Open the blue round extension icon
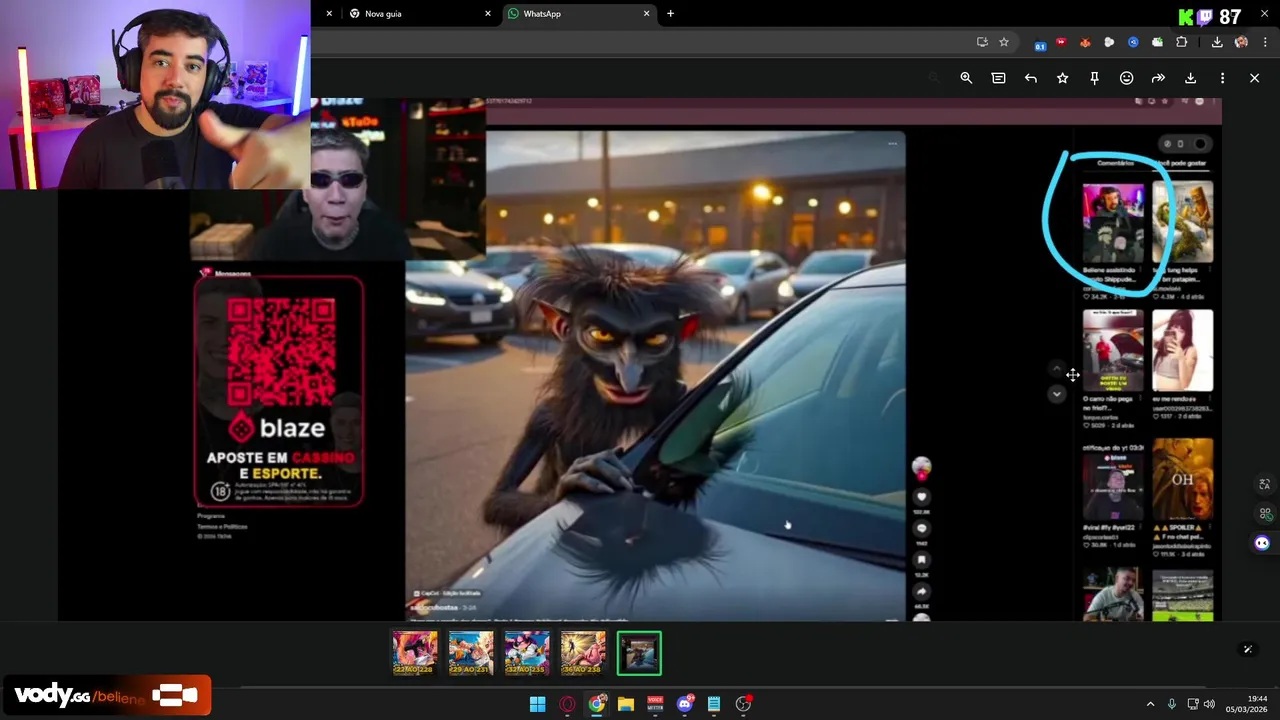 tap(1133, 42)
